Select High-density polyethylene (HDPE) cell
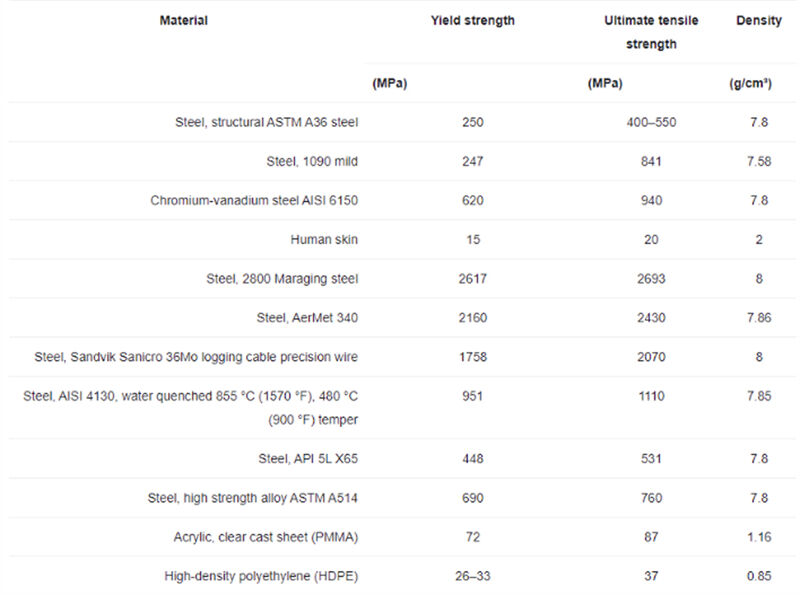 click(x=261, y=576)
